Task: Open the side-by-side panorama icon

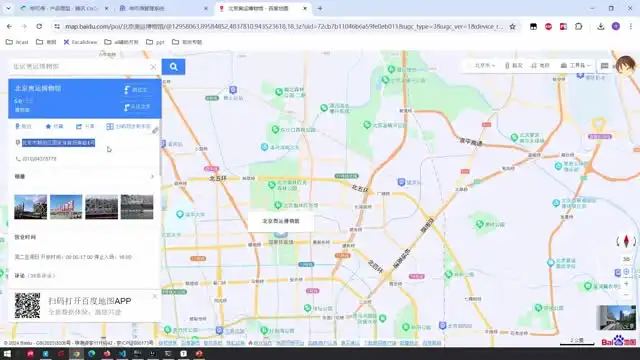Action: (x=110, y=126)
